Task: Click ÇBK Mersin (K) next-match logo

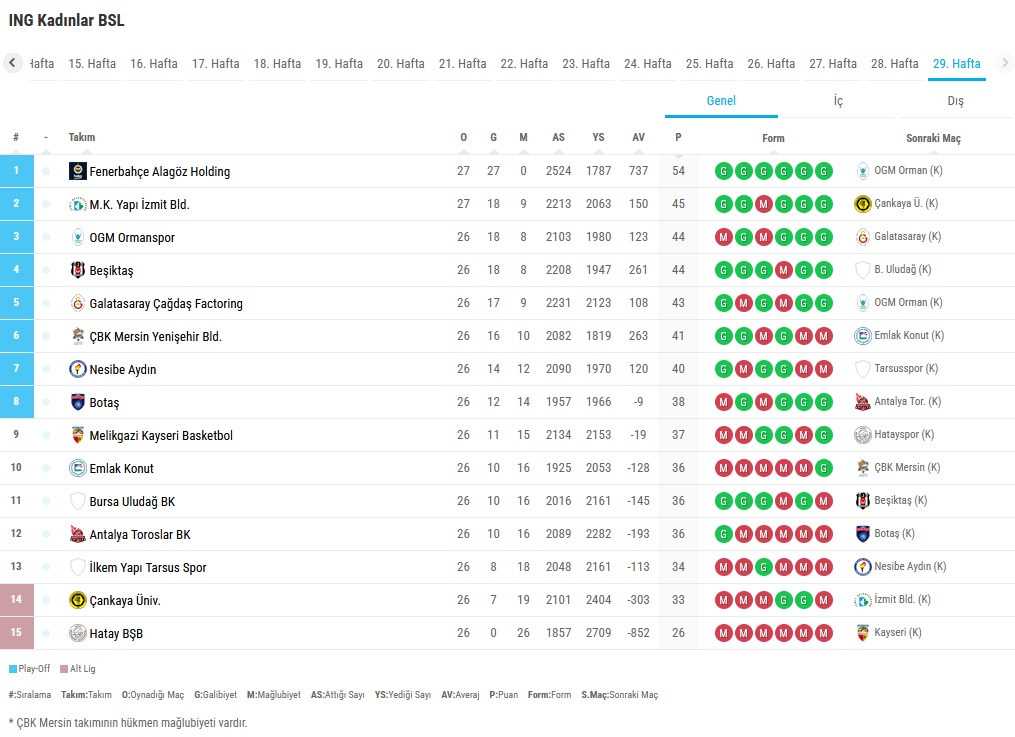Action: [x=862, y=468]
